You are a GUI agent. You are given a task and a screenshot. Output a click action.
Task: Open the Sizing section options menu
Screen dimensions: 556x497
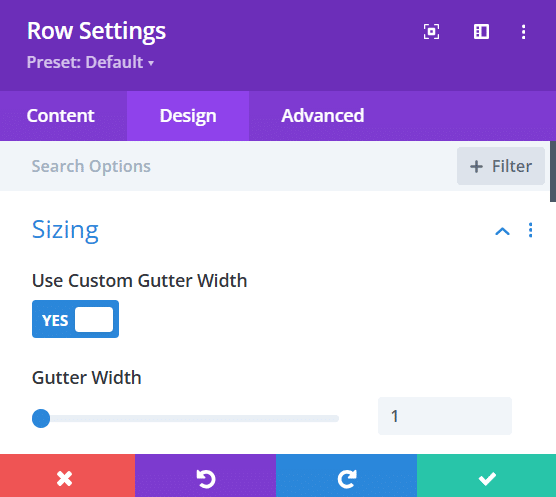pyautogui.click(x=530, y=230)
